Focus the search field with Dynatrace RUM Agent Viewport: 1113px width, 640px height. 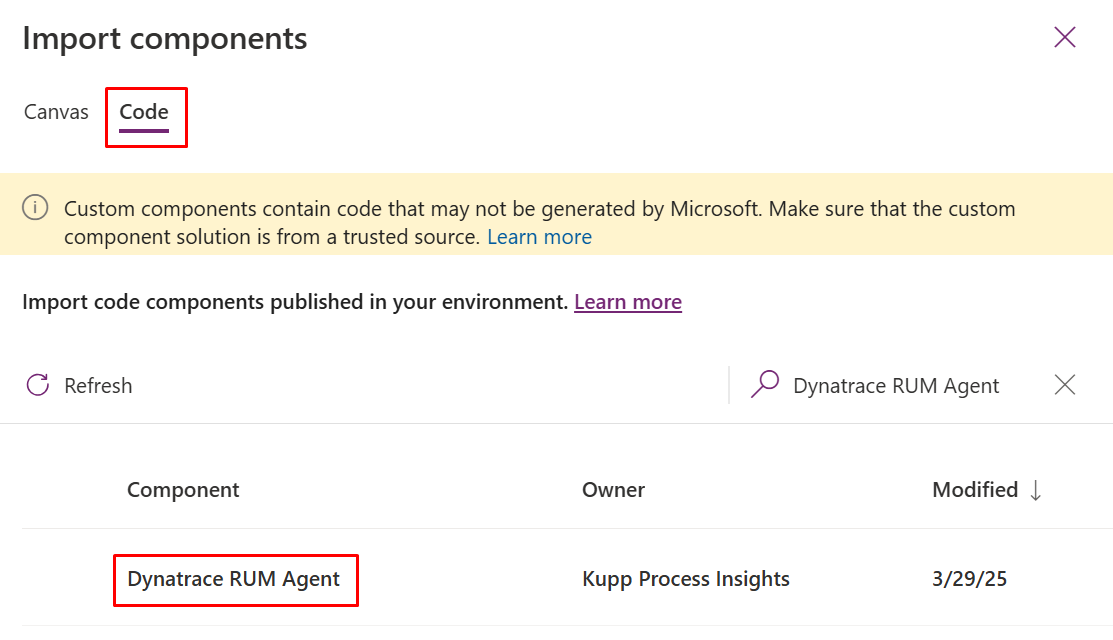[x=896, y=386]
